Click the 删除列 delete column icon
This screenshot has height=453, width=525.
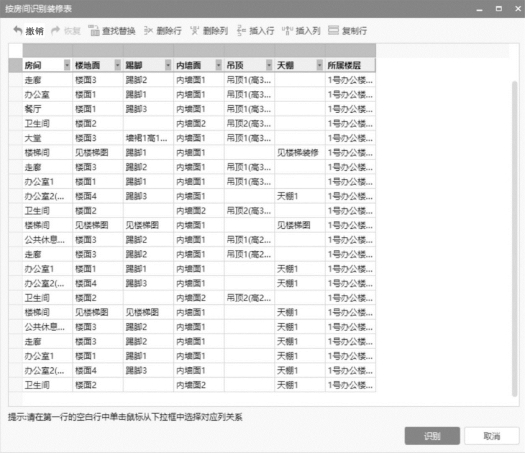[195, 31]
